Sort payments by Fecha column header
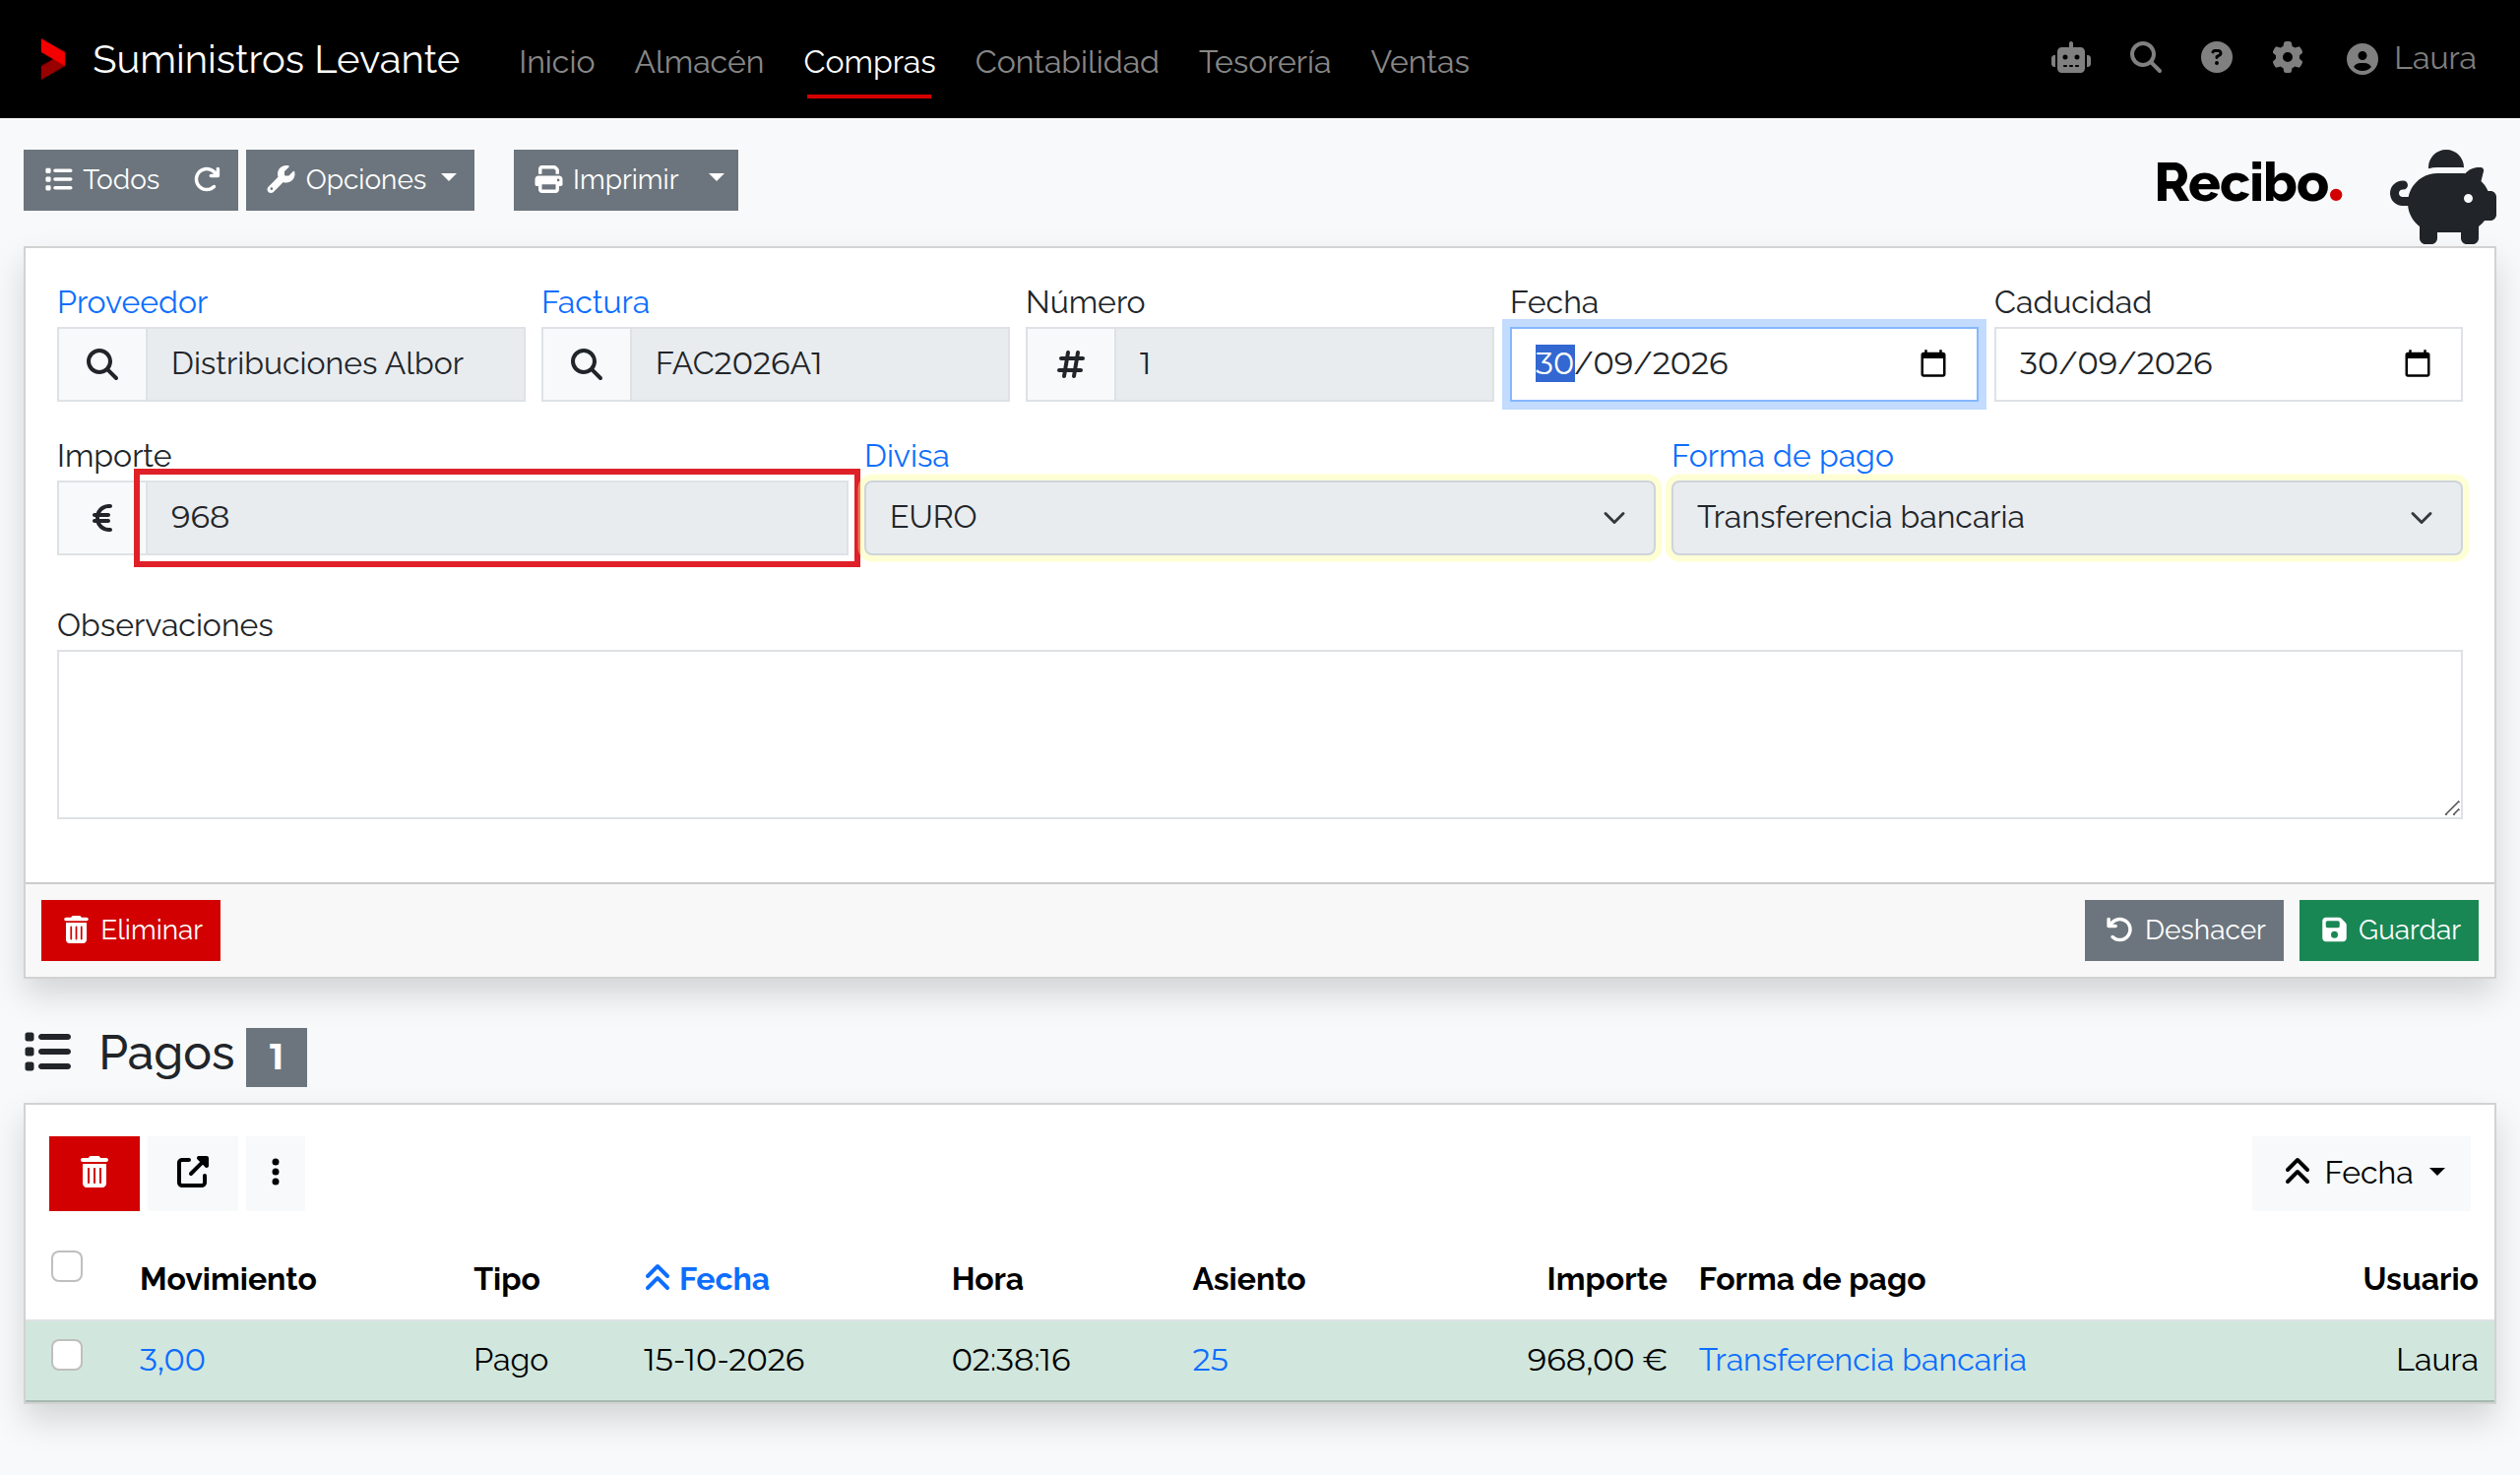The image size is (2520, 1475). coord(707,1279)
